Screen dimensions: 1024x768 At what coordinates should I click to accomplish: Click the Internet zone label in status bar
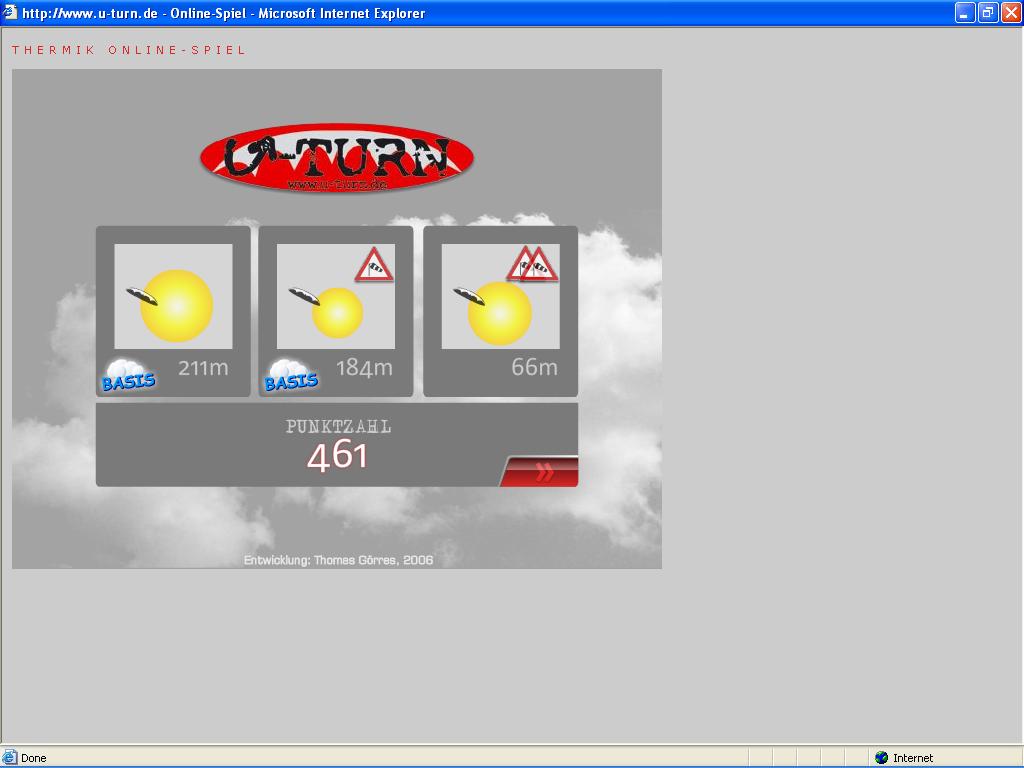(x=913, y=758)
